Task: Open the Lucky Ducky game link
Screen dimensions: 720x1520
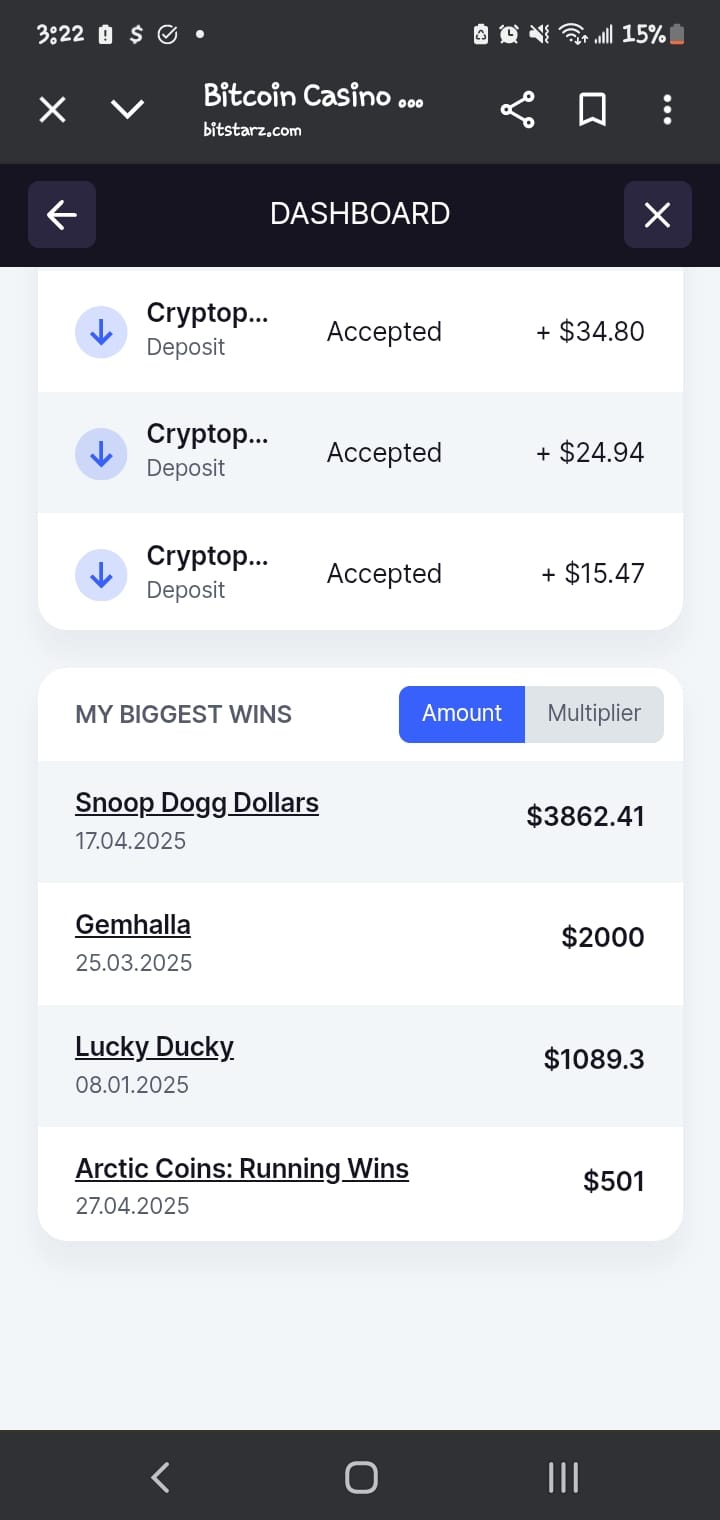Action: click(x=154, y=1047)
